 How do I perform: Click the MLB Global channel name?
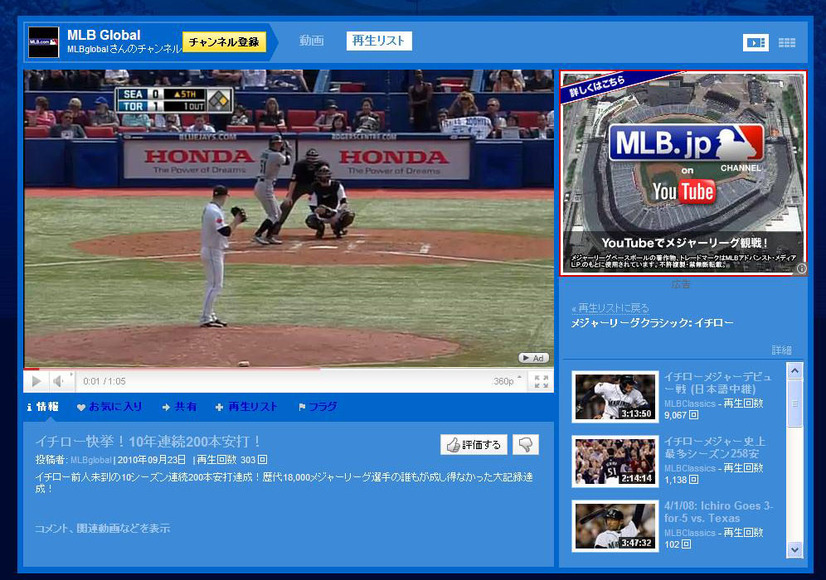point(104,35)
